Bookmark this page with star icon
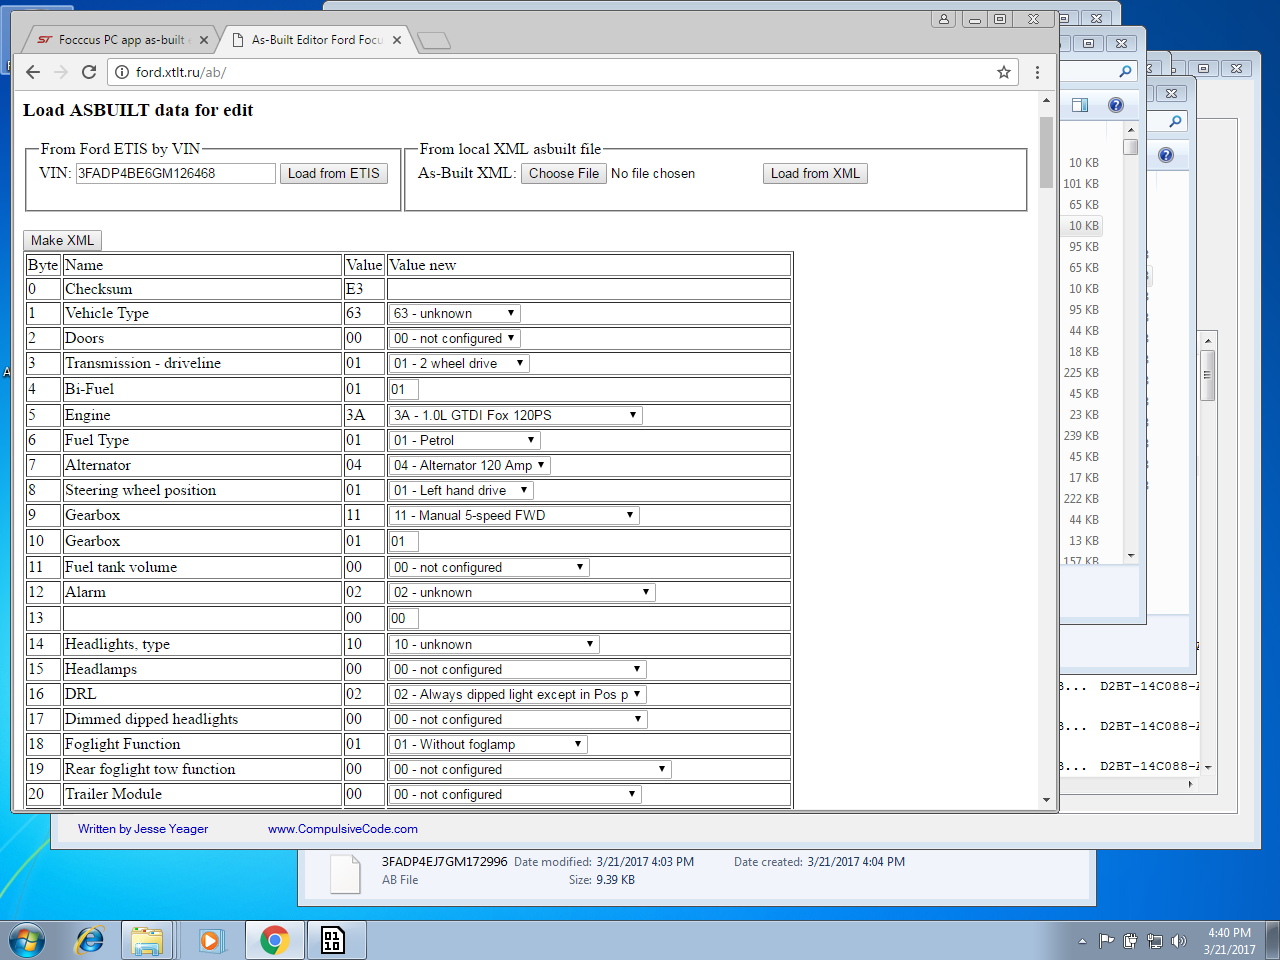The width and height of the screenshot is (1280, 960). coord(1003,72)
